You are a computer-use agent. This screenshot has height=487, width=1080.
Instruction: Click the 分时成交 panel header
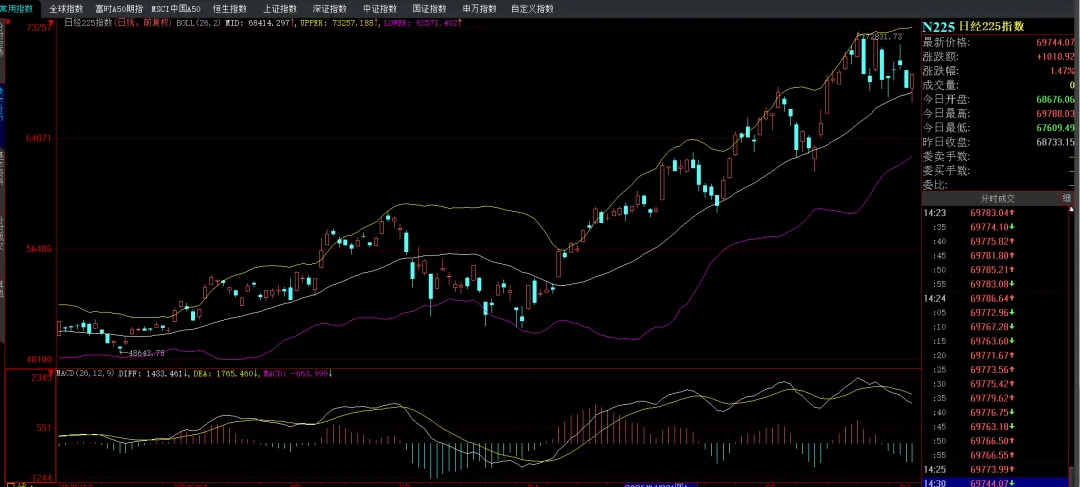click(x=991, y=198)
